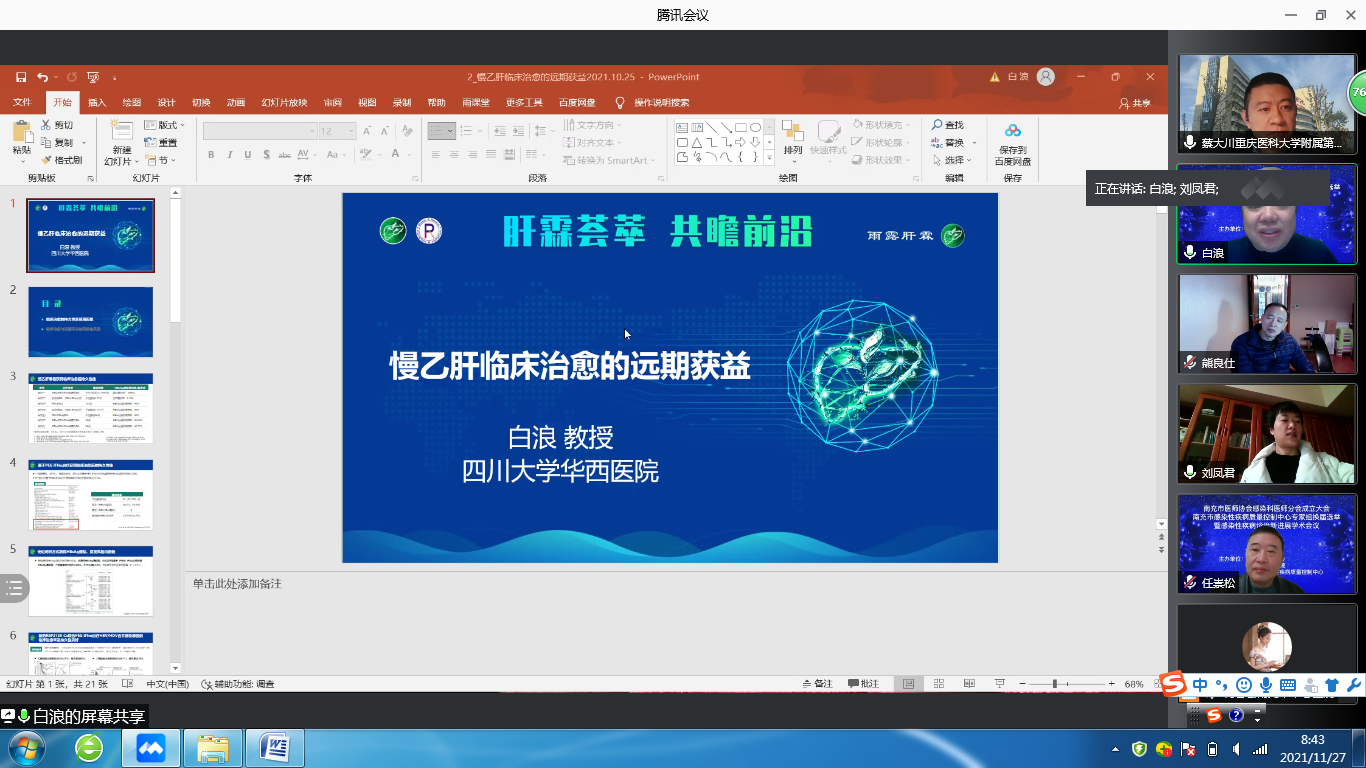Open font color dropdown arrow
Image resolution: width=1366 pixels, height=768 pixels.
point(409,155)
